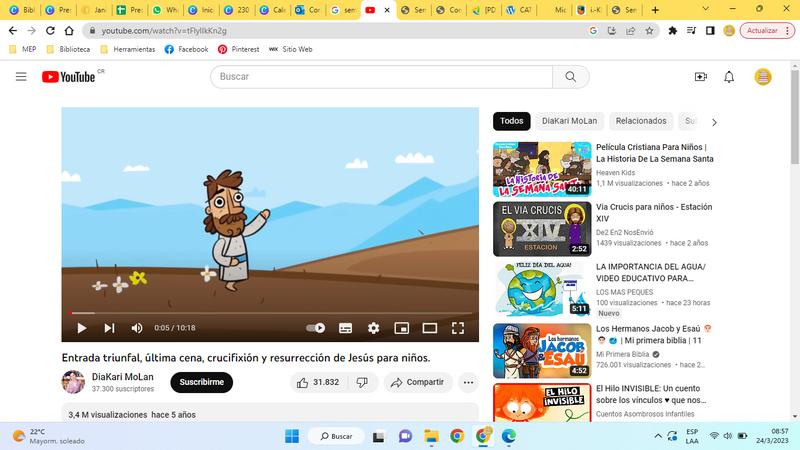Open La Importancia del Agua thumbnail
Image resolution: width=800 pixels, height=450 pixels.
point(542,289)
